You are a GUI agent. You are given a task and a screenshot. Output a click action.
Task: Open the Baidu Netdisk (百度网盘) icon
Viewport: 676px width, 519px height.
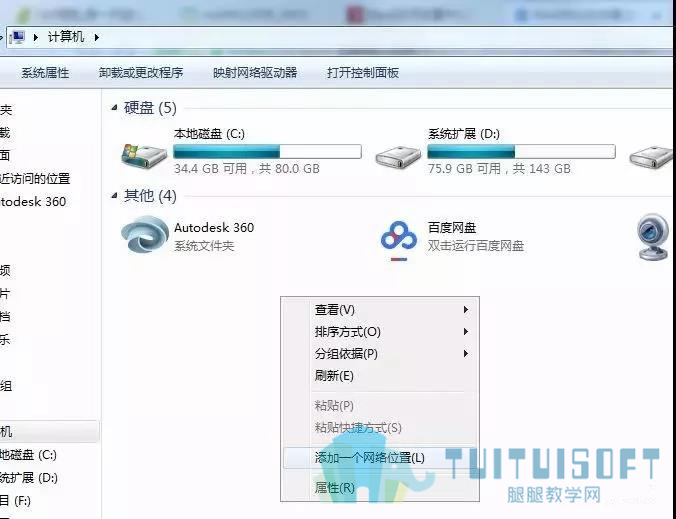pos(399,240)
